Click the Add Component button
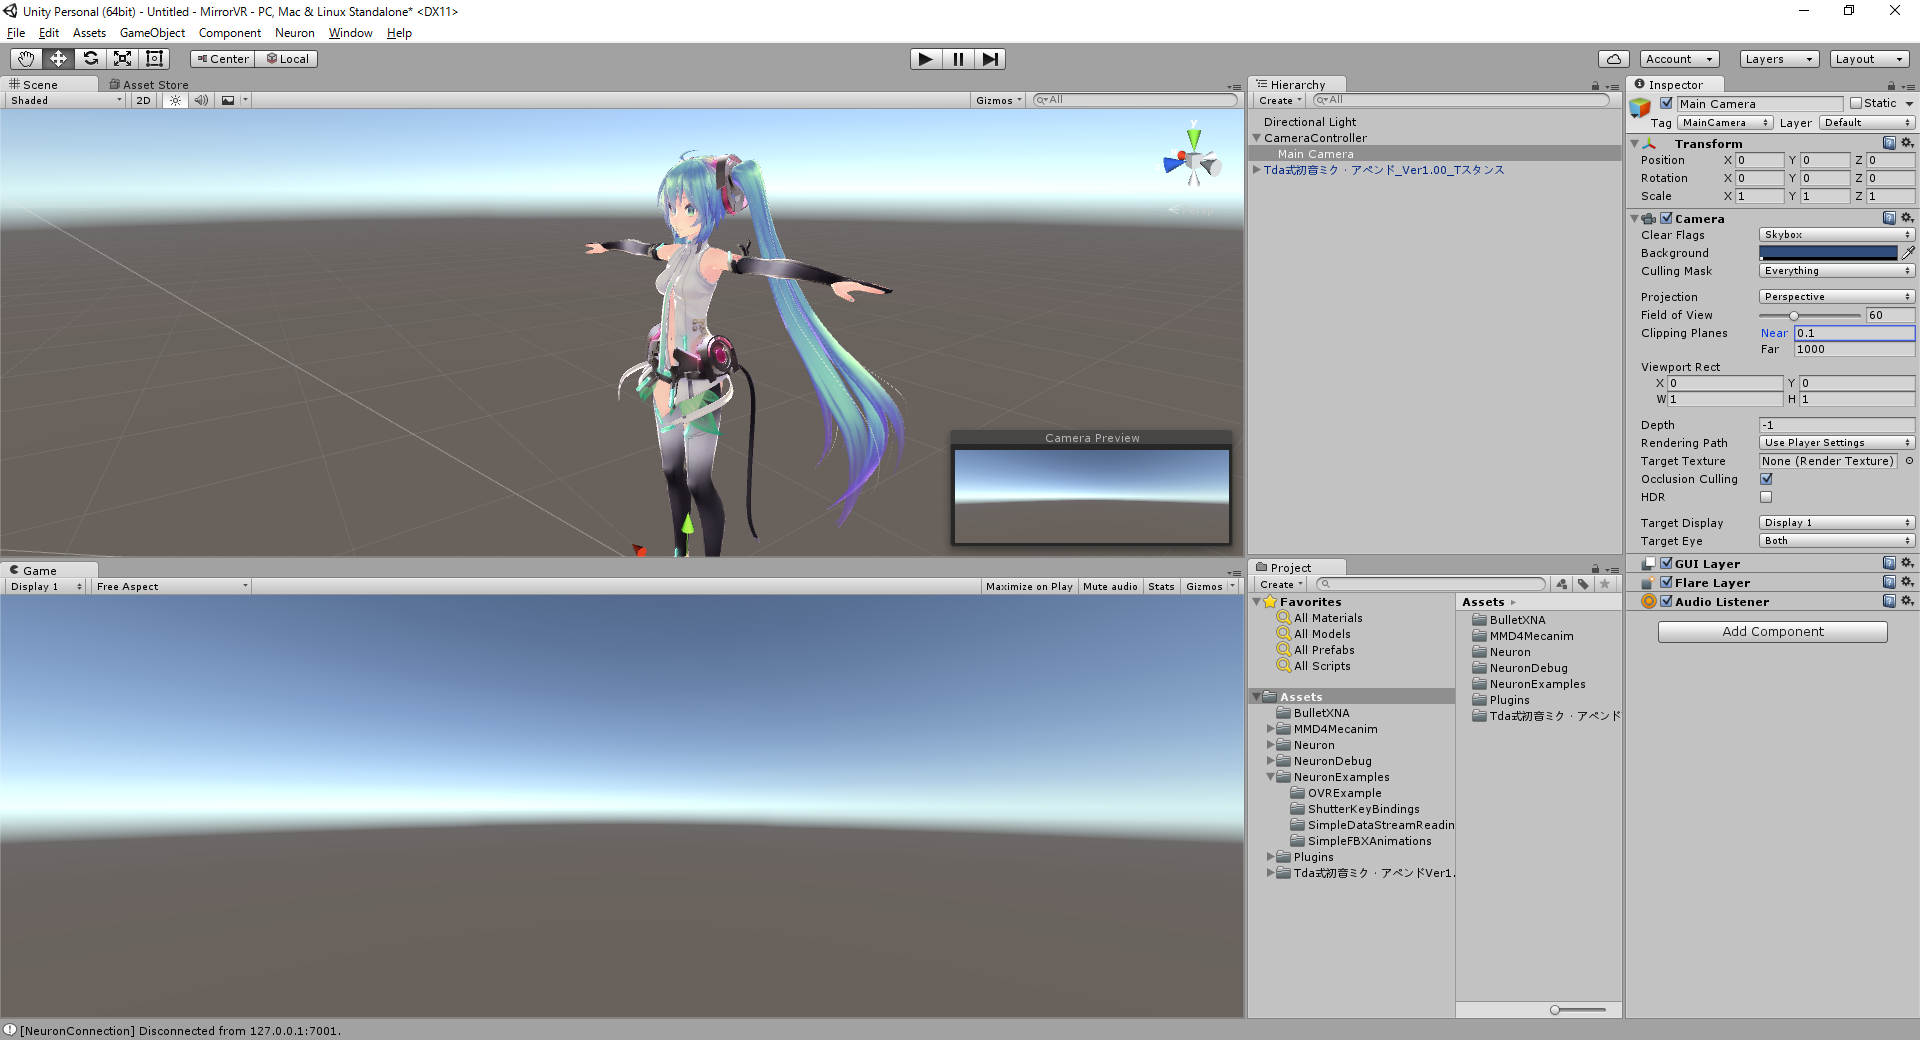This screenshot has width=1920, height=1040. 1771,631
